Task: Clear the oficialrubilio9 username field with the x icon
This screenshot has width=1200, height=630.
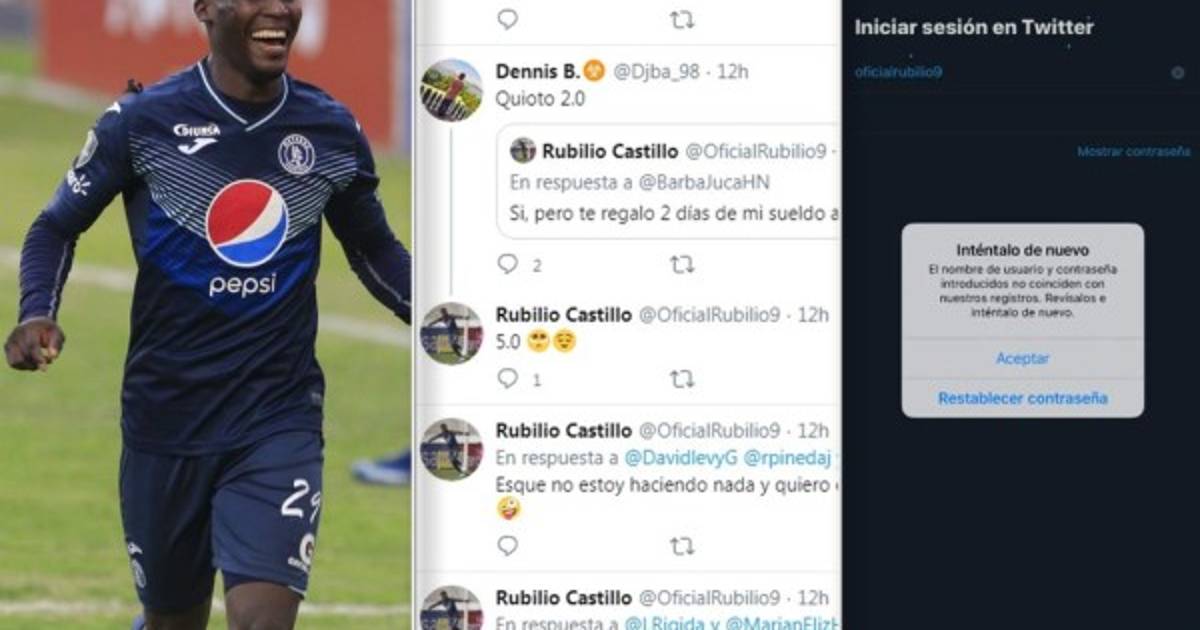Action: point(1178,73)
